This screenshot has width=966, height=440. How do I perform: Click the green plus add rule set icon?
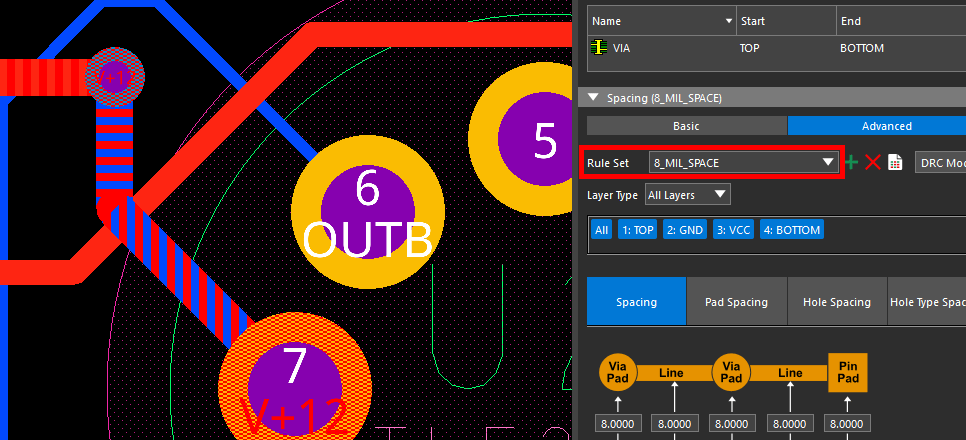point(851,163)
